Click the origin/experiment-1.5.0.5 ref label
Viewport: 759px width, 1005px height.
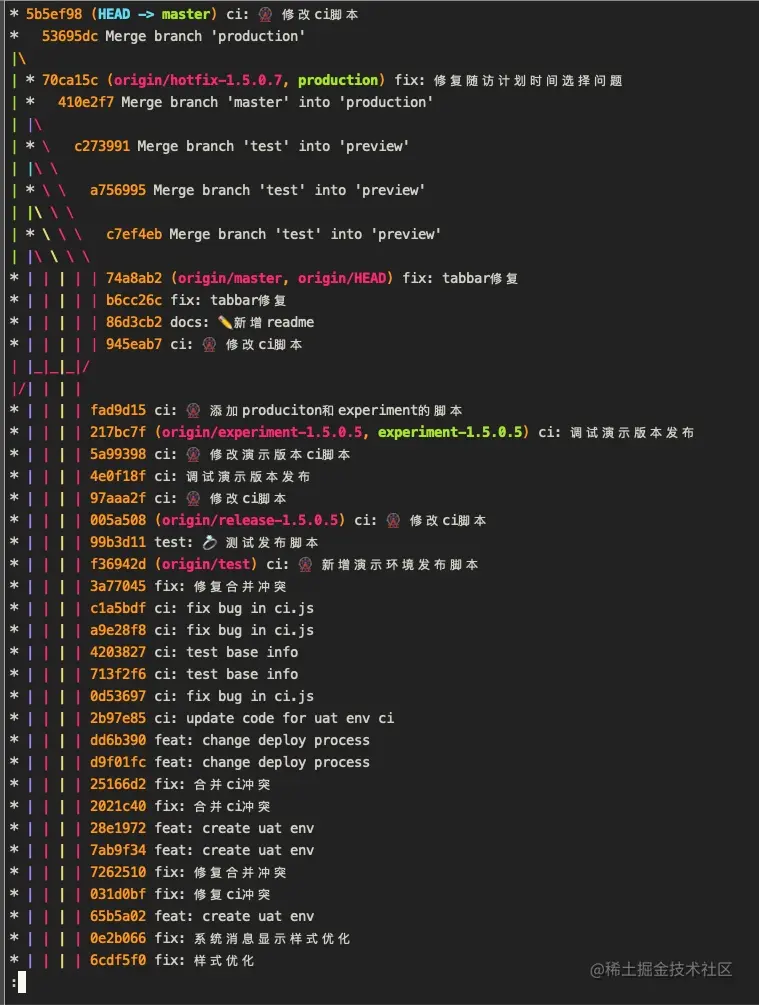point(262,433)
